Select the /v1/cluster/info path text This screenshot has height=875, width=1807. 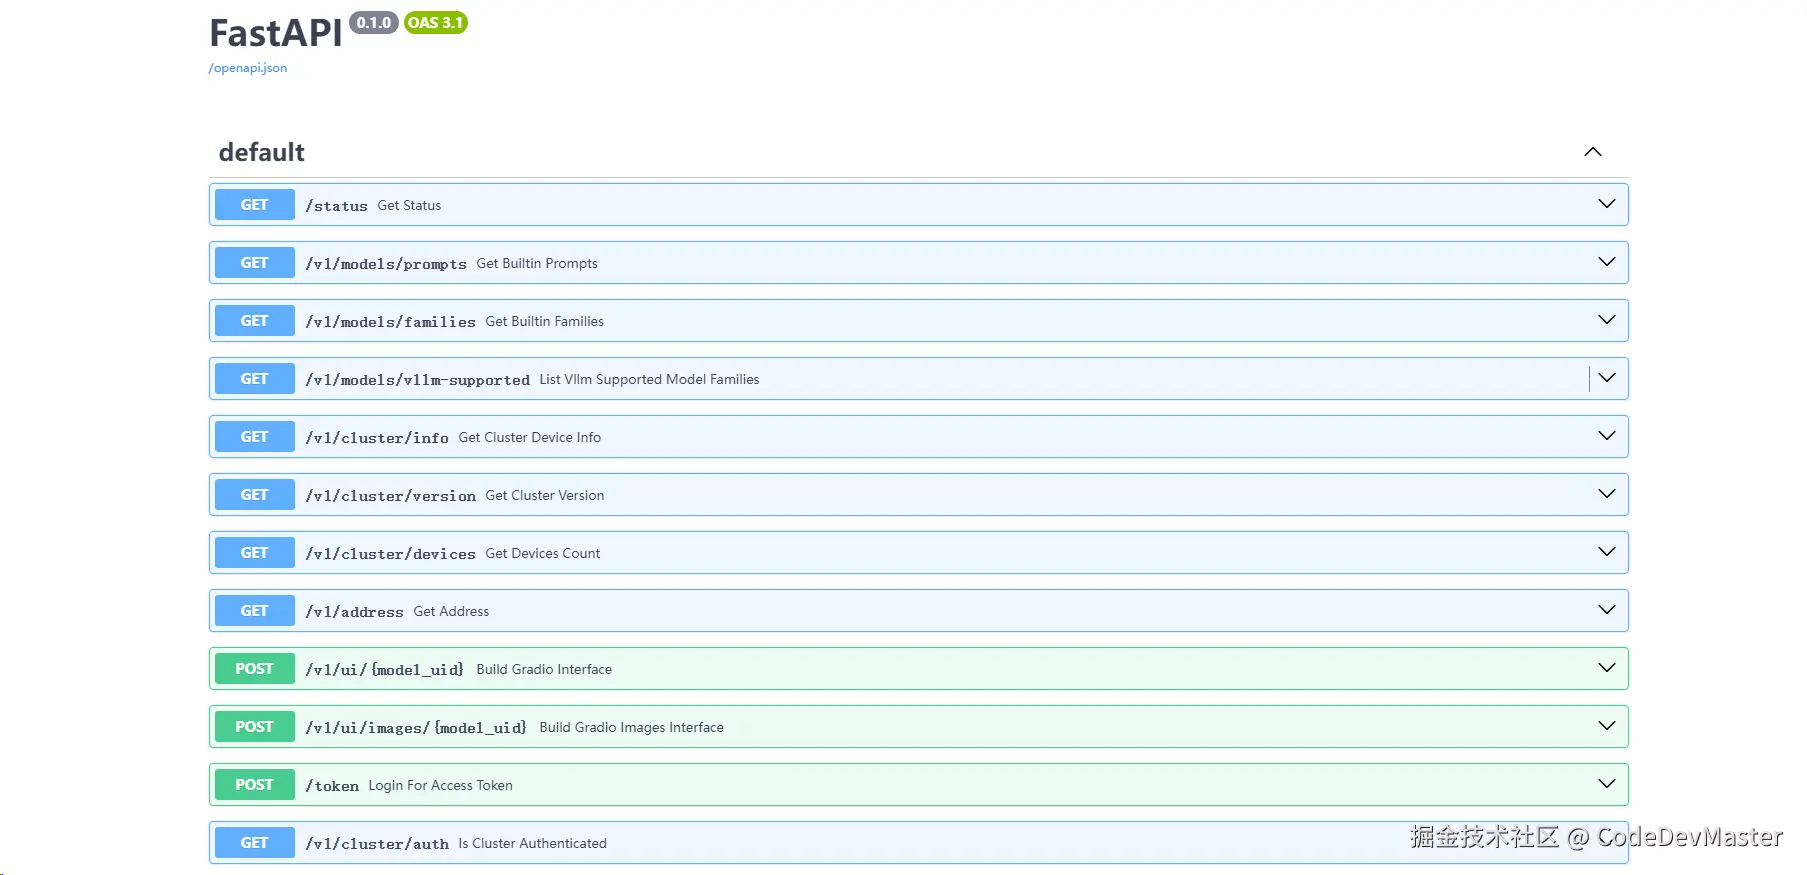377,438
